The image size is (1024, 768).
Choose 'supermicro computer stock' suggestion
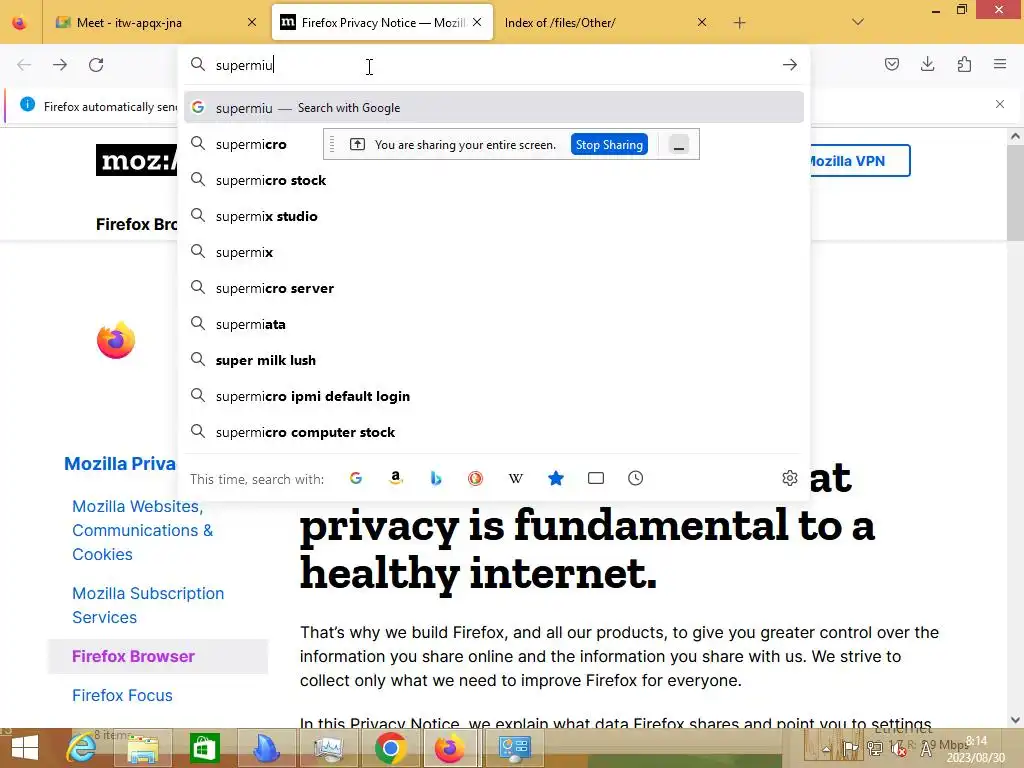[x=494, y=432]
